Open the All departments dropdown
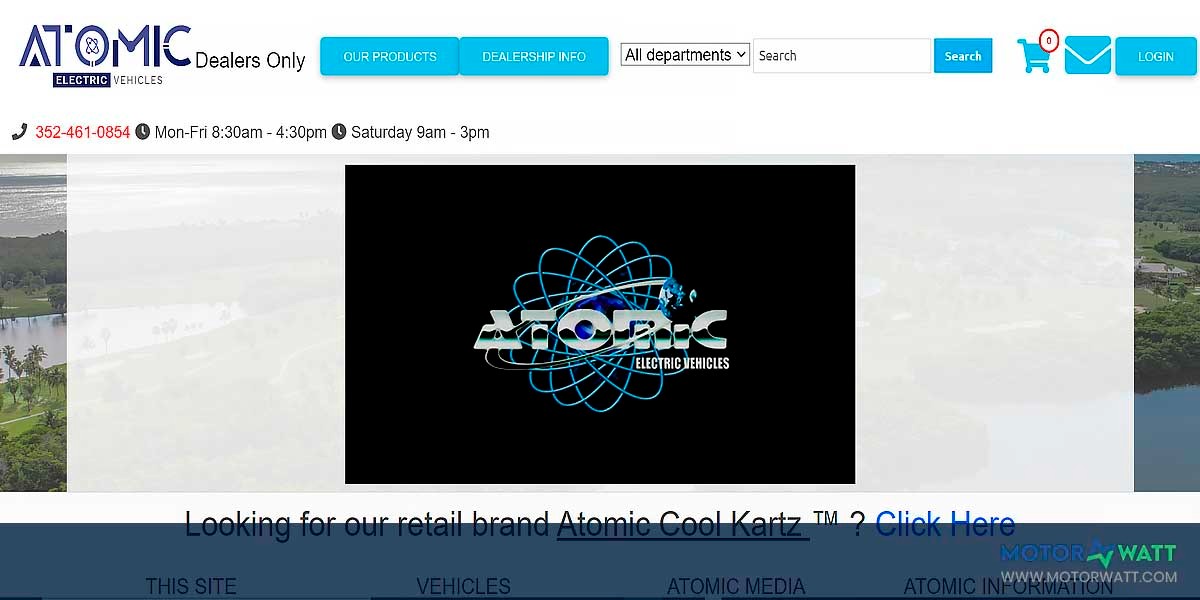The image size is (1200, 600). coord(684,54)
